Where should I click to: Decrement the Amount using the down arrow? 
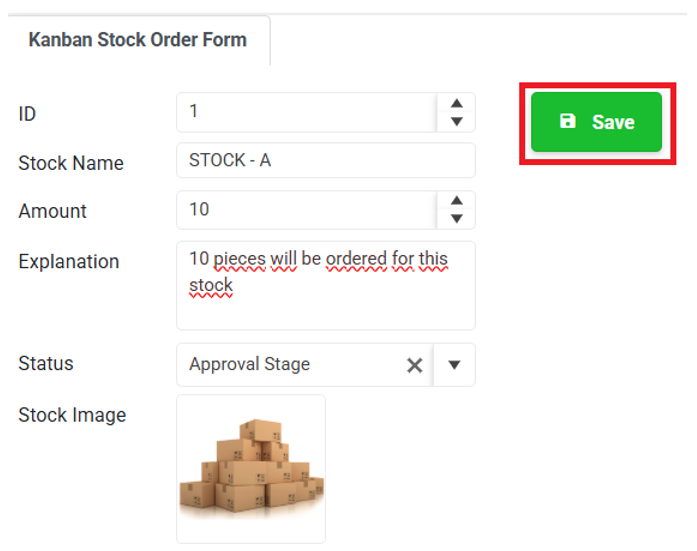coord(457,218)
